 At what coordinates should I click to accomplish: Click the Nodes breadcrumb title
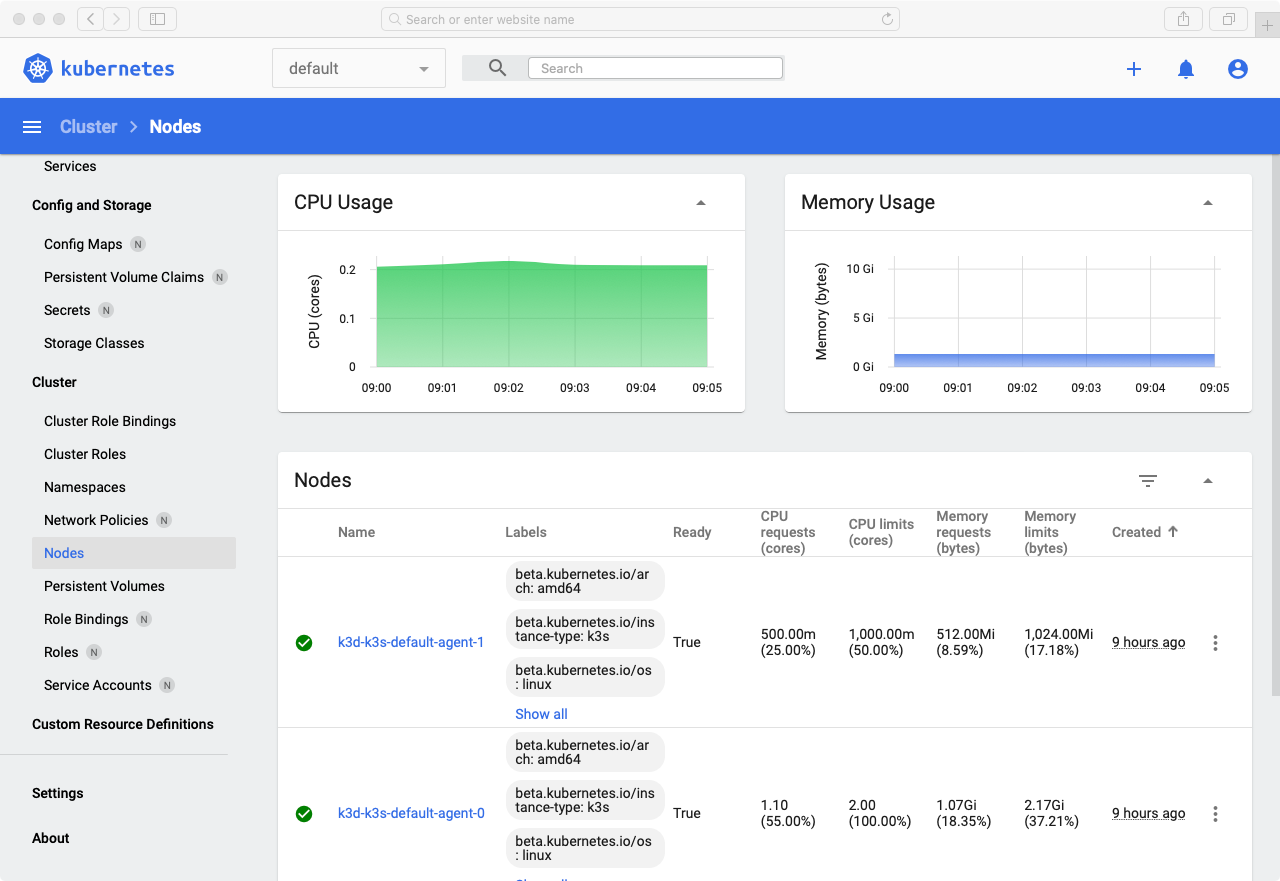(175, 127)
